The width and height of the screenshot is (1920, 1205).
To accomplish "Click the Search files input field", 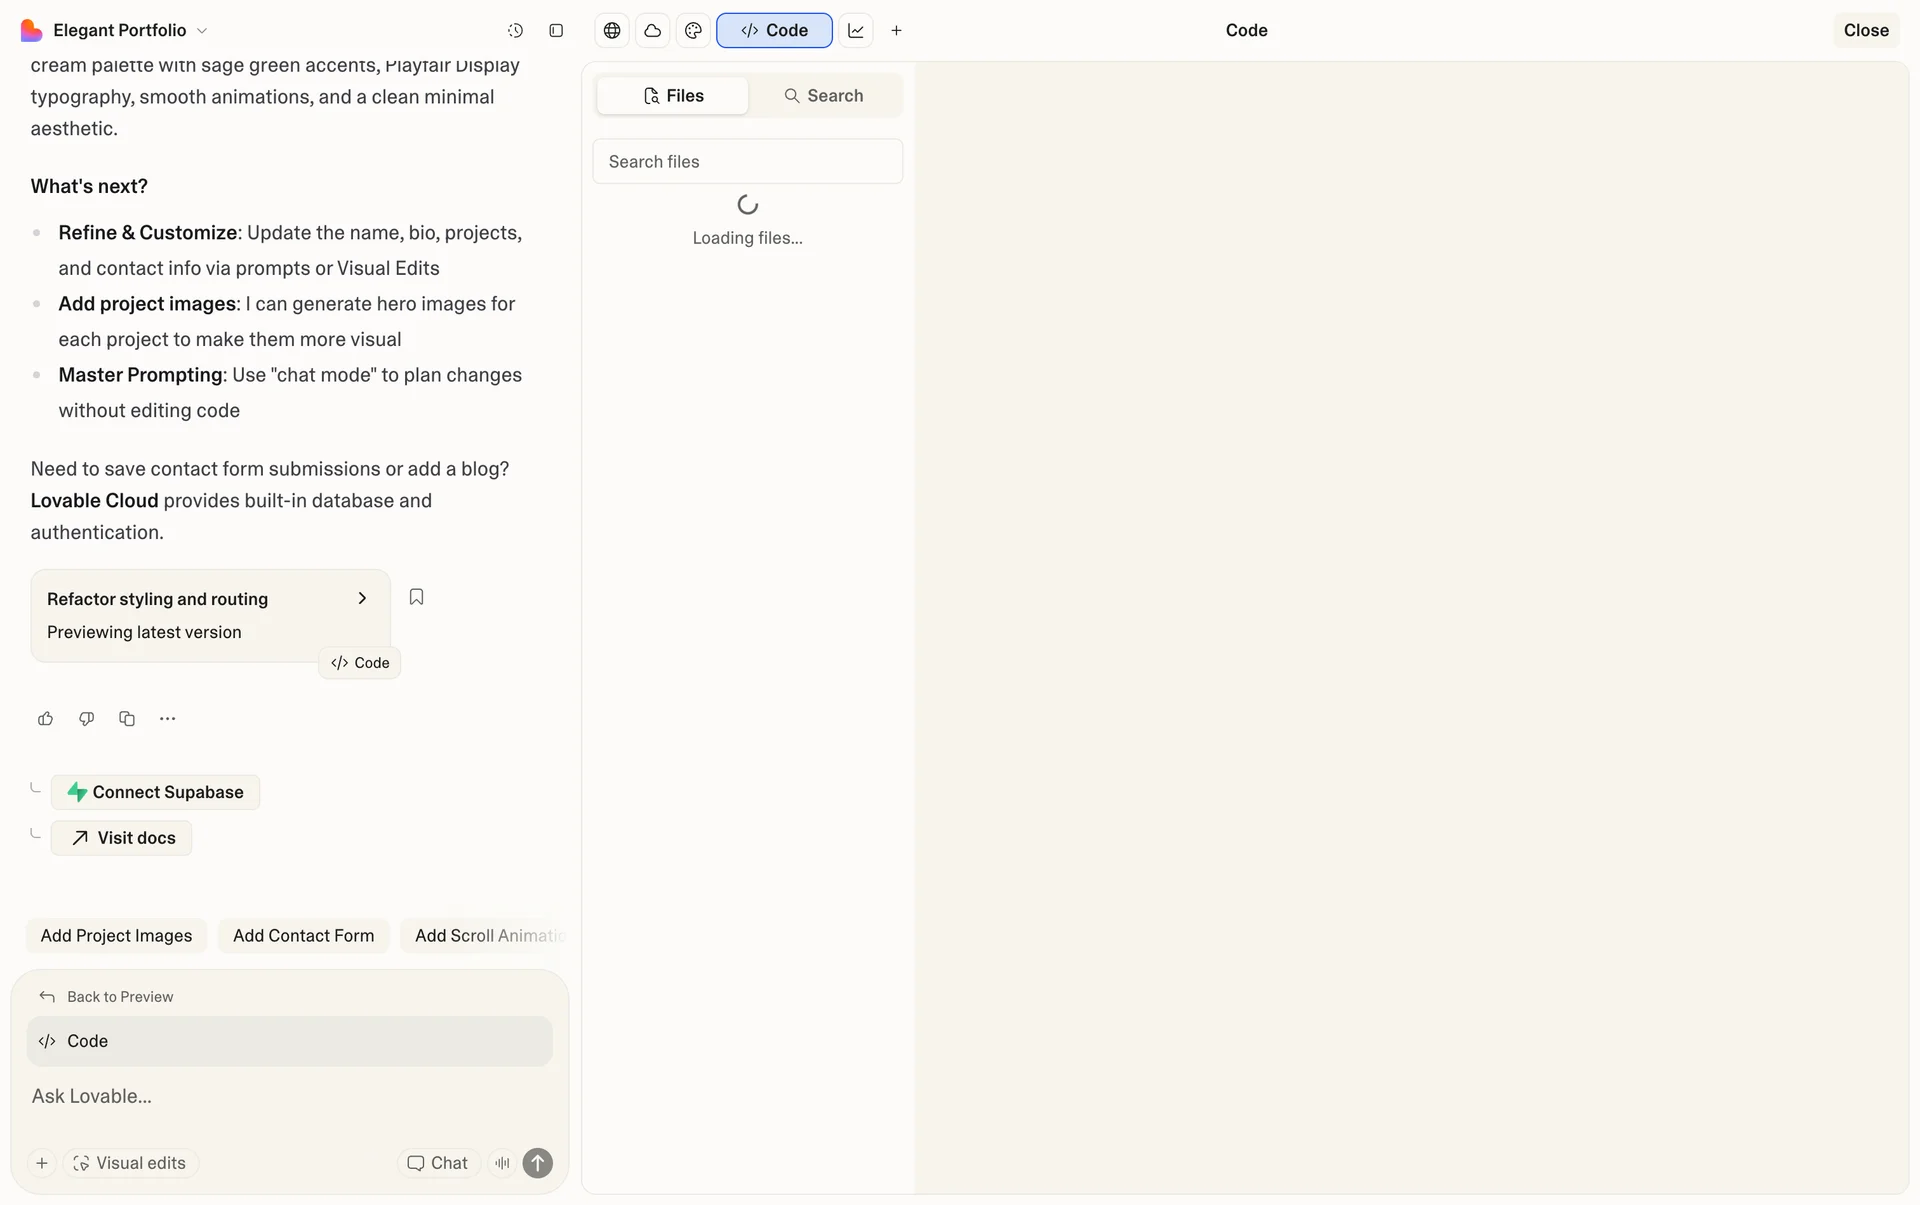I will 747,162.
